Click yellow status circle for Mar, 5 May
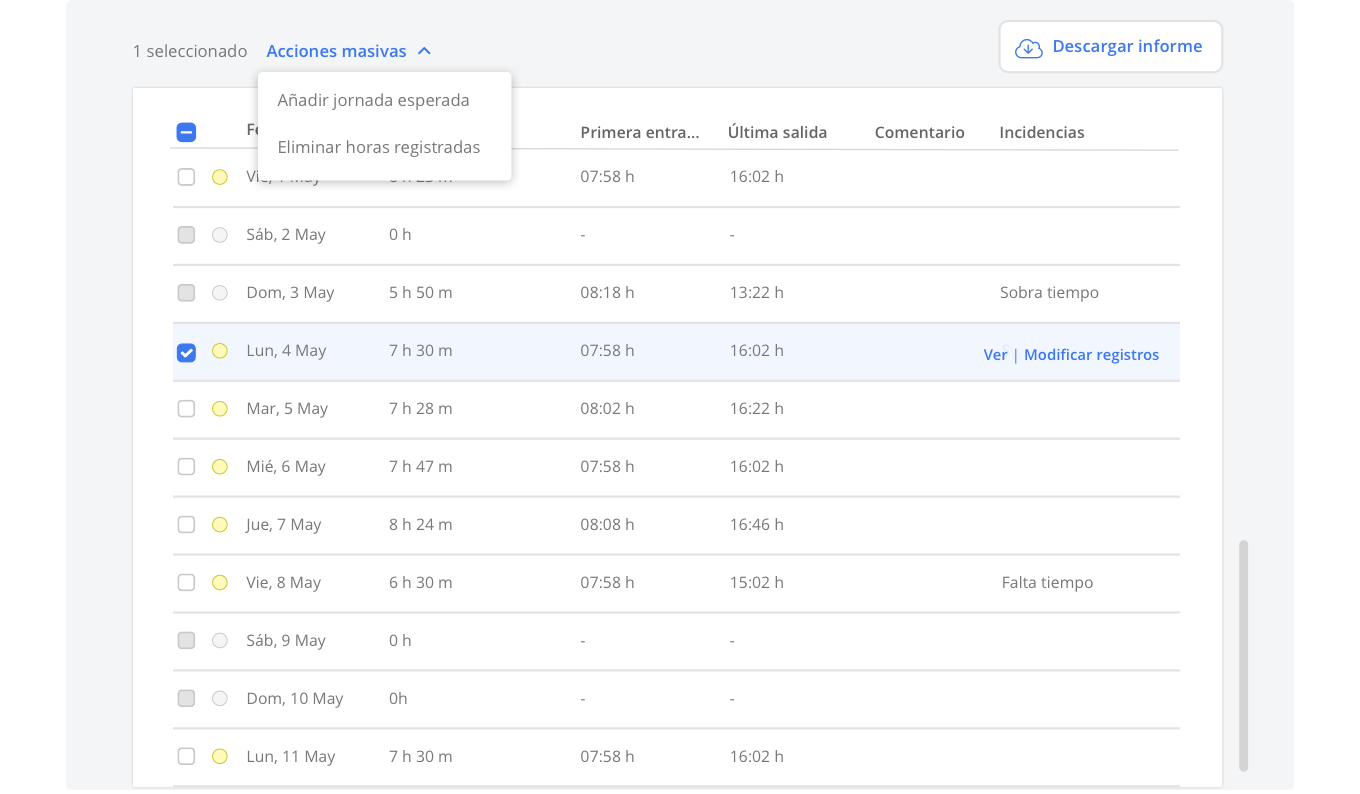 pos(220,409)
